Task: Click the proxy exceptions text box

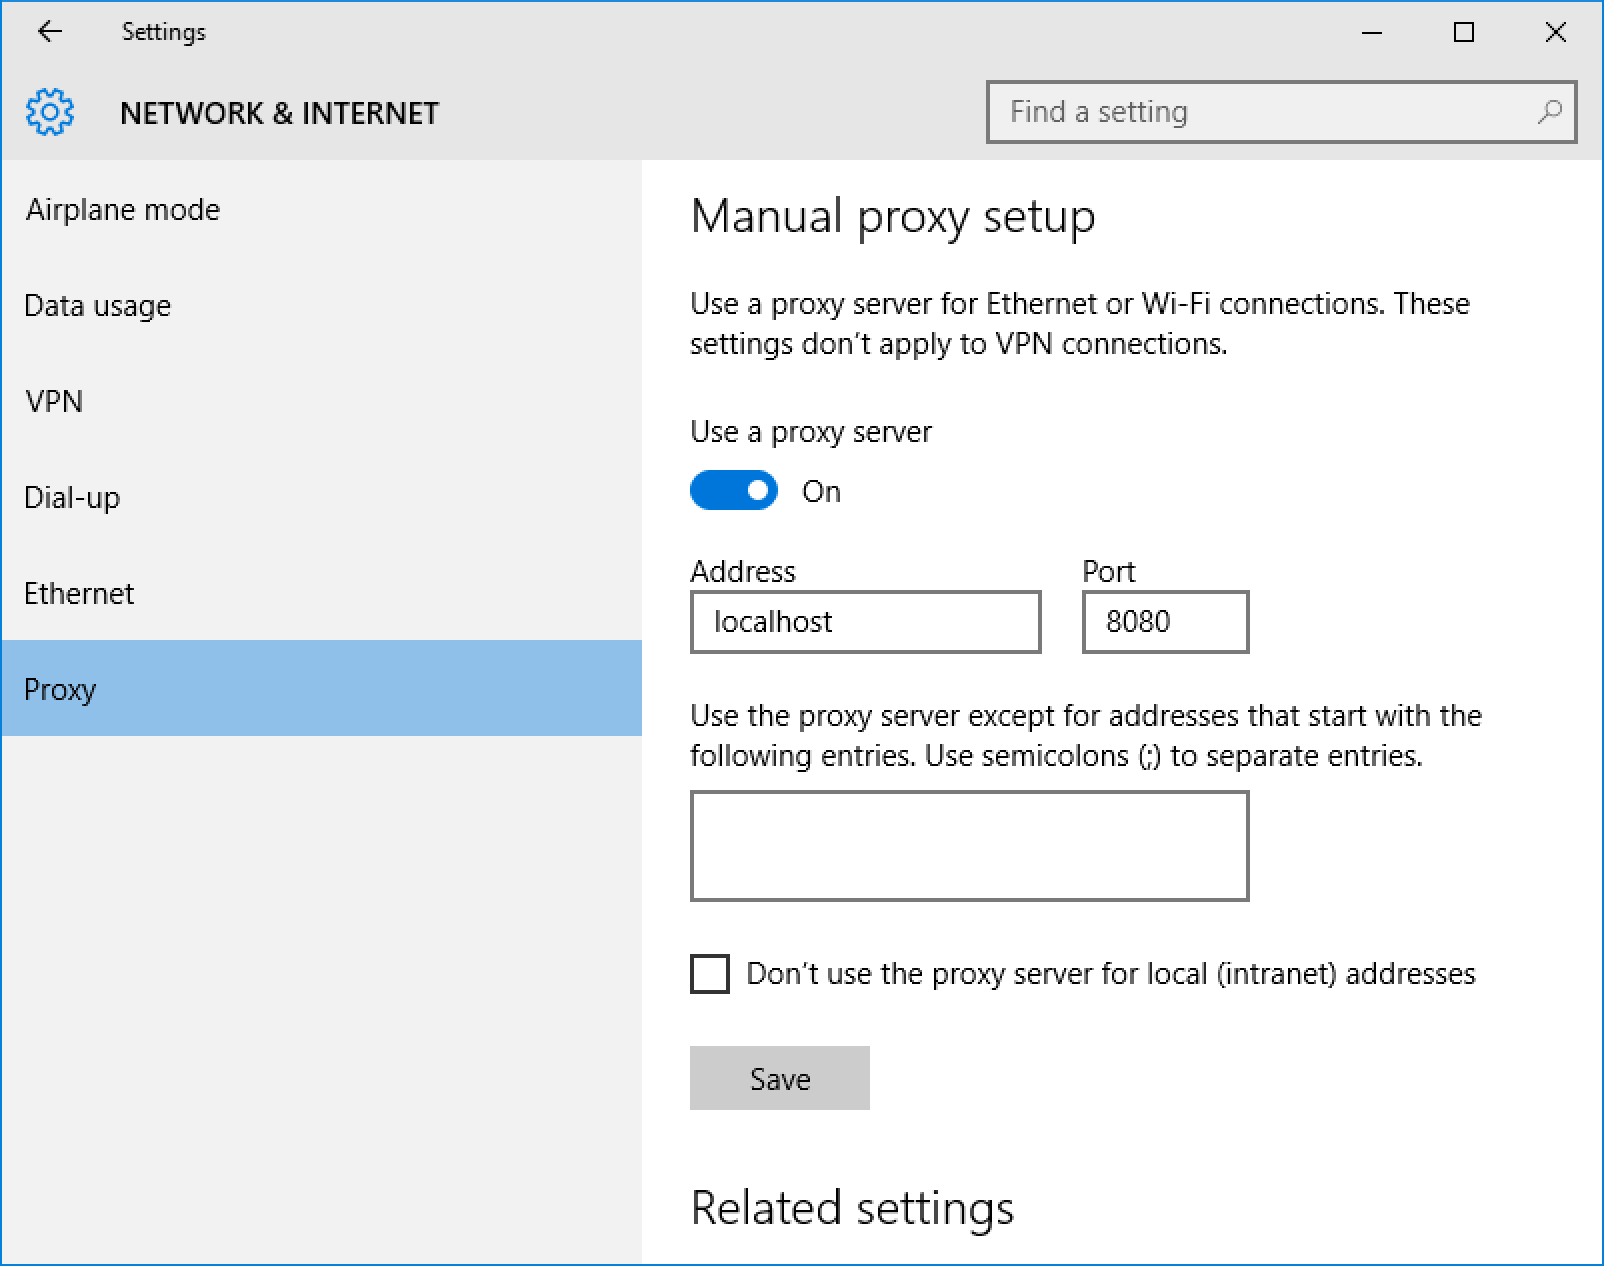Action: tap(970, 846)
